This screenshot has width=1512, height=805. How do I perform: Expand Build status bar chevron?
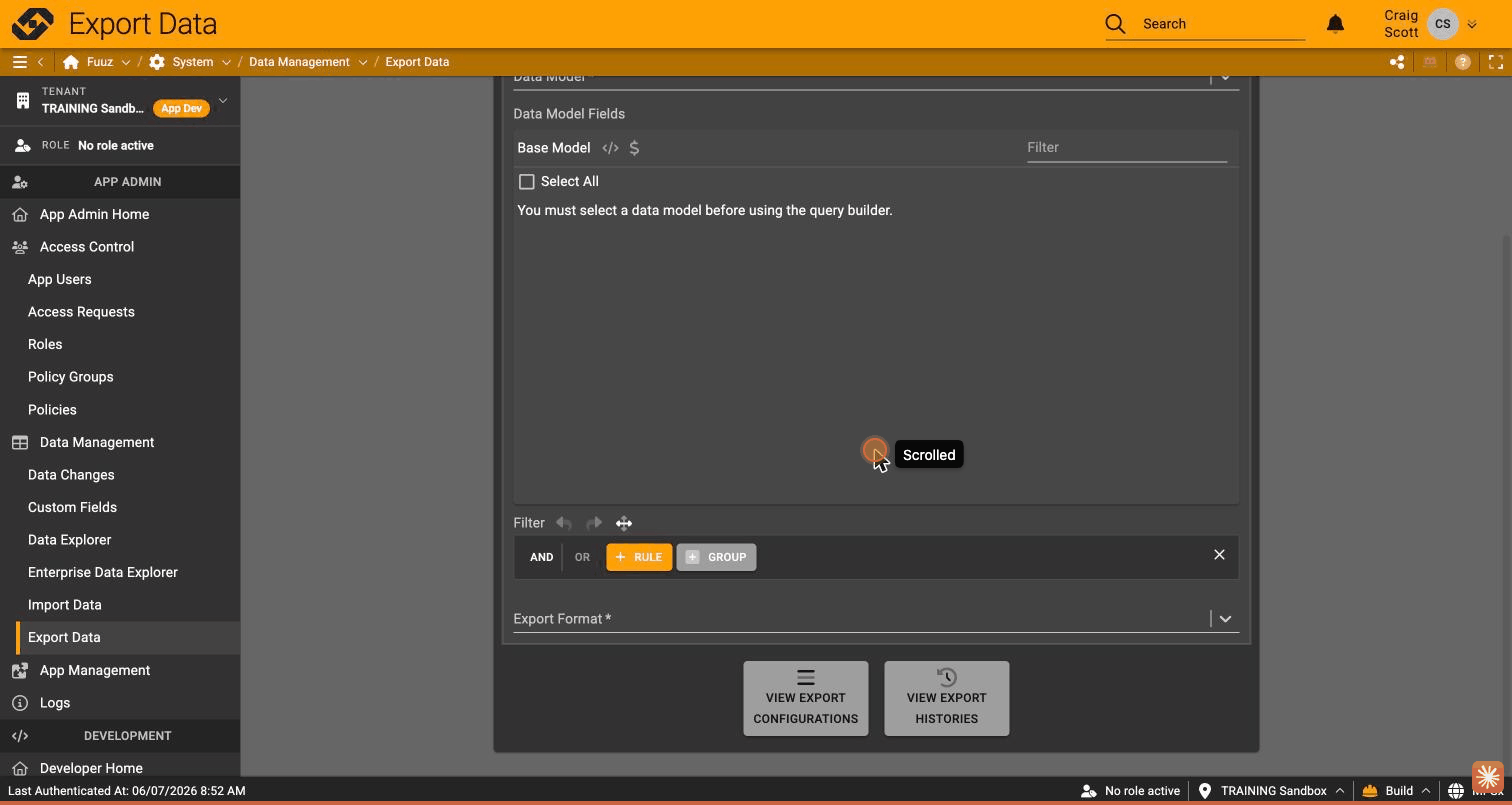coord(1426,791)
